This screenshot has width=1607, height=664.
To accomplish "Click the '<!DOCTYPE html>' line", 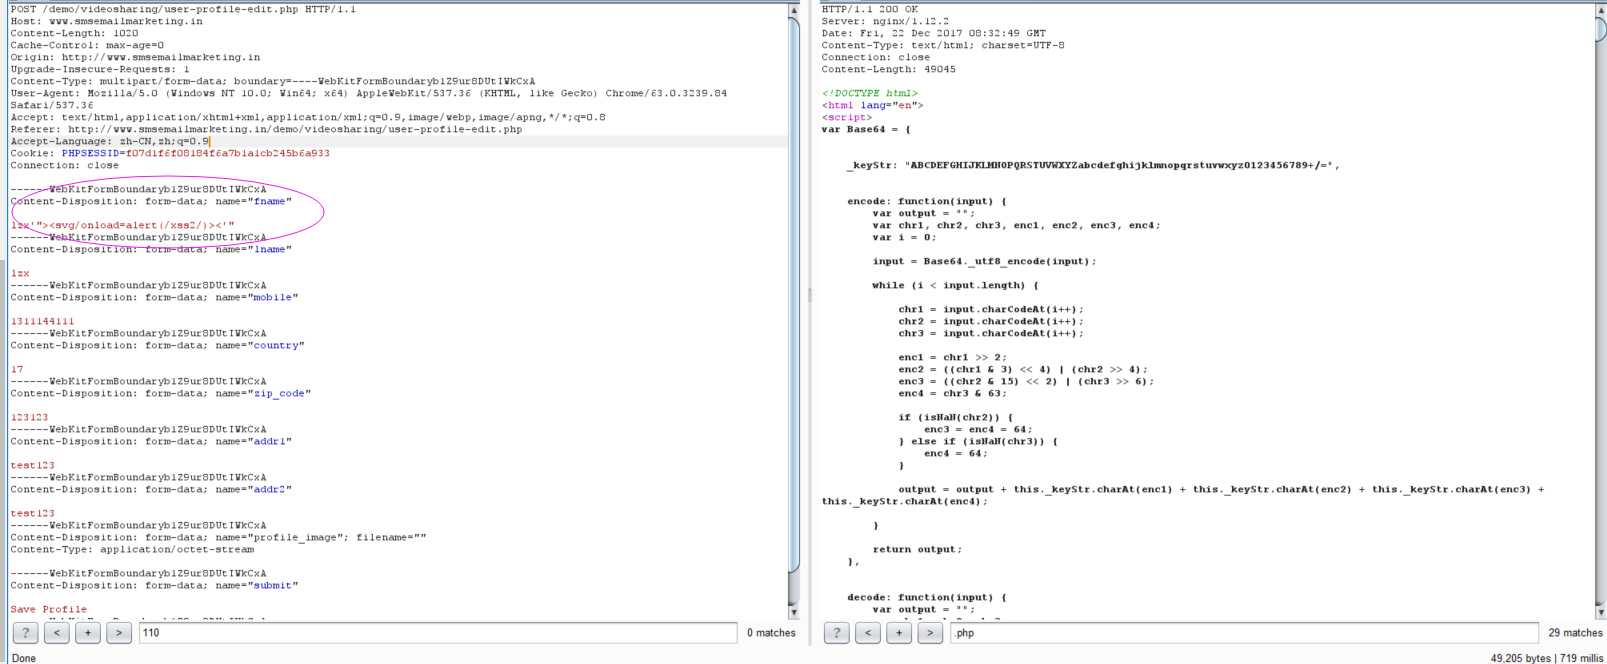I will [x=870, y=93].
